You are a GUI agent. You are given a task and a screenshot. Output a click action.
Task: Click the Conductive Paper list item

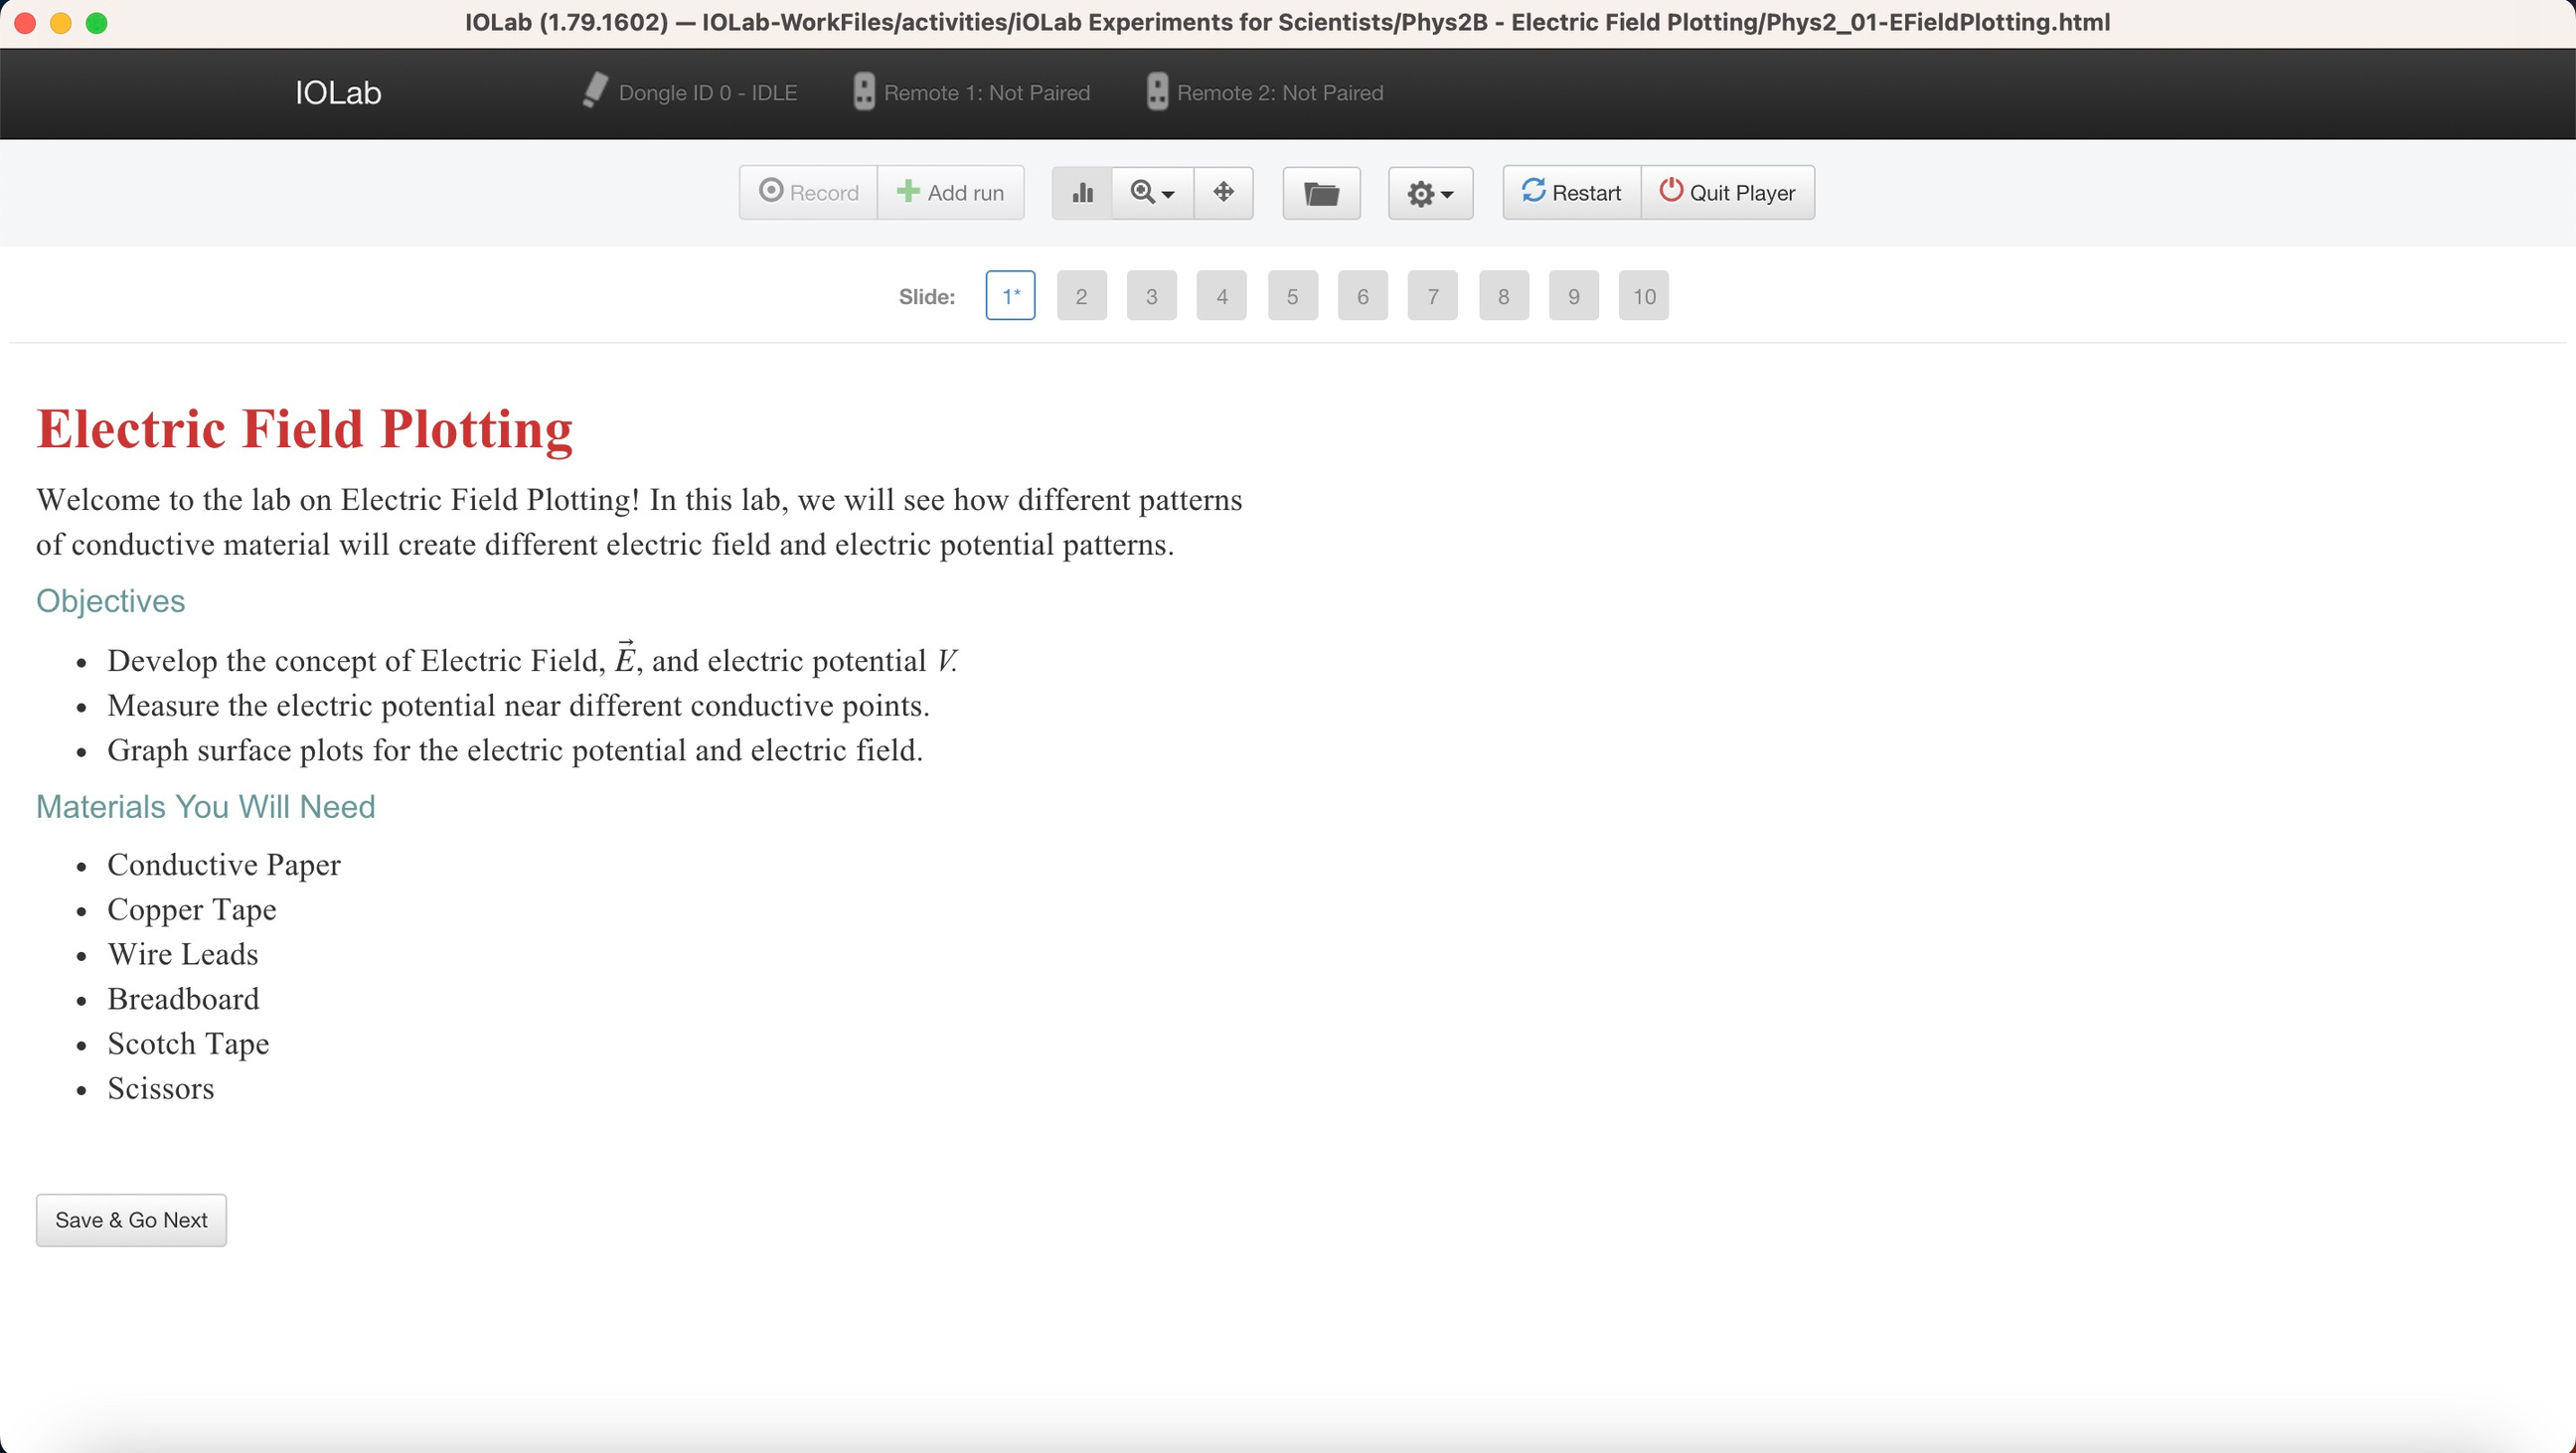click(x=224, y=865)
